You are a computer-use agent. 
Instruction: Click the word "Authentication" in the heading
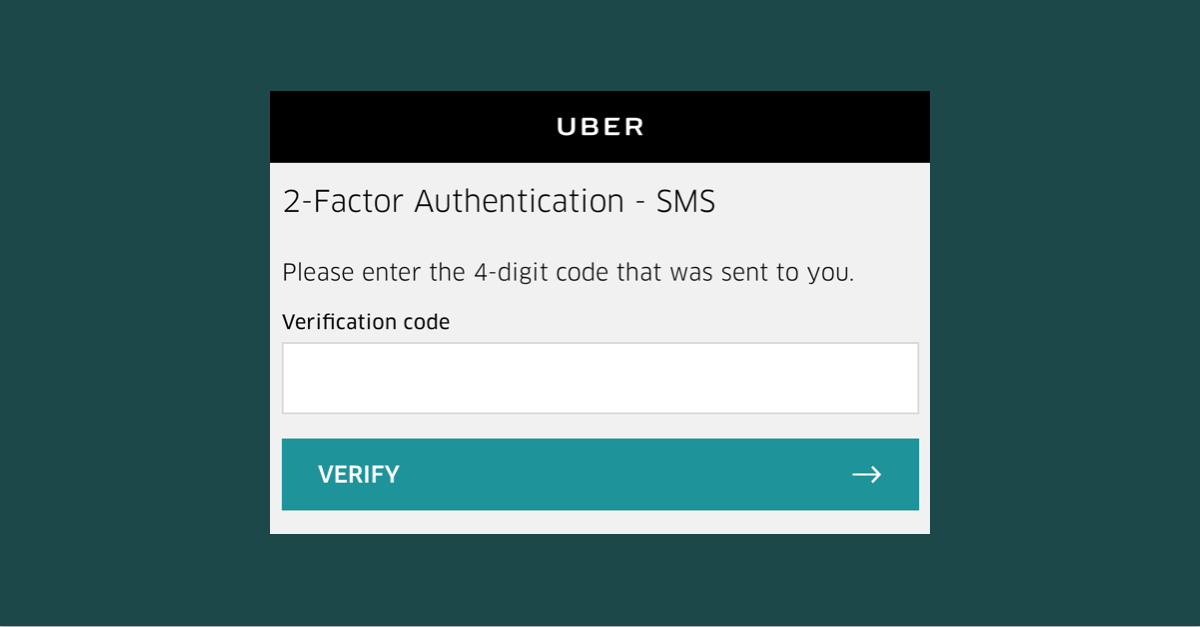[x=519, y=202]
